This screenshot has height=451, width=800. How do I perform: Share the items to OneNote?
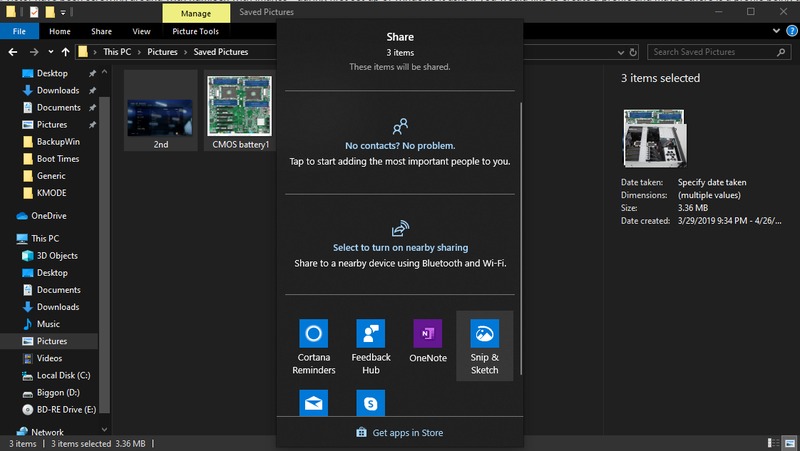point(427,344)
